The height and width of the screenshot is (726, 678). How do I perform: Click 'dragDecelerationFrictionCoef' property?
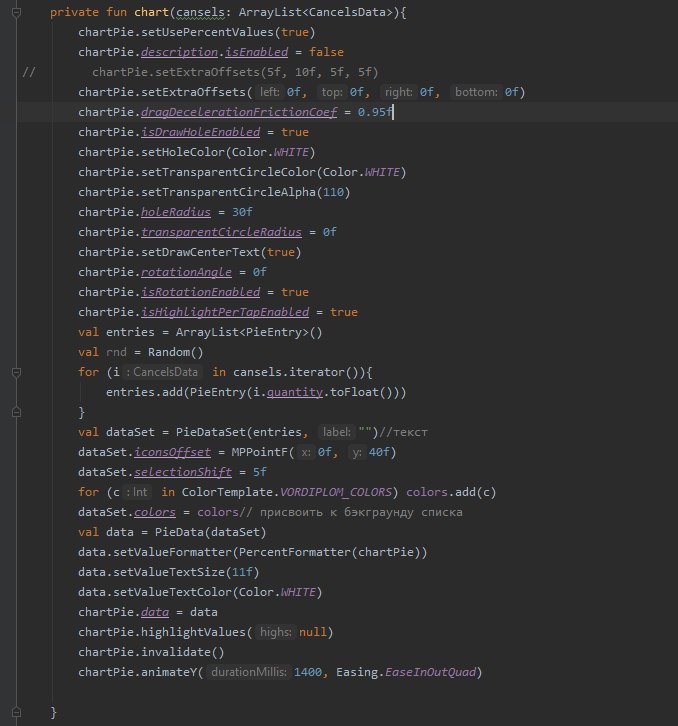coord(239,113)
